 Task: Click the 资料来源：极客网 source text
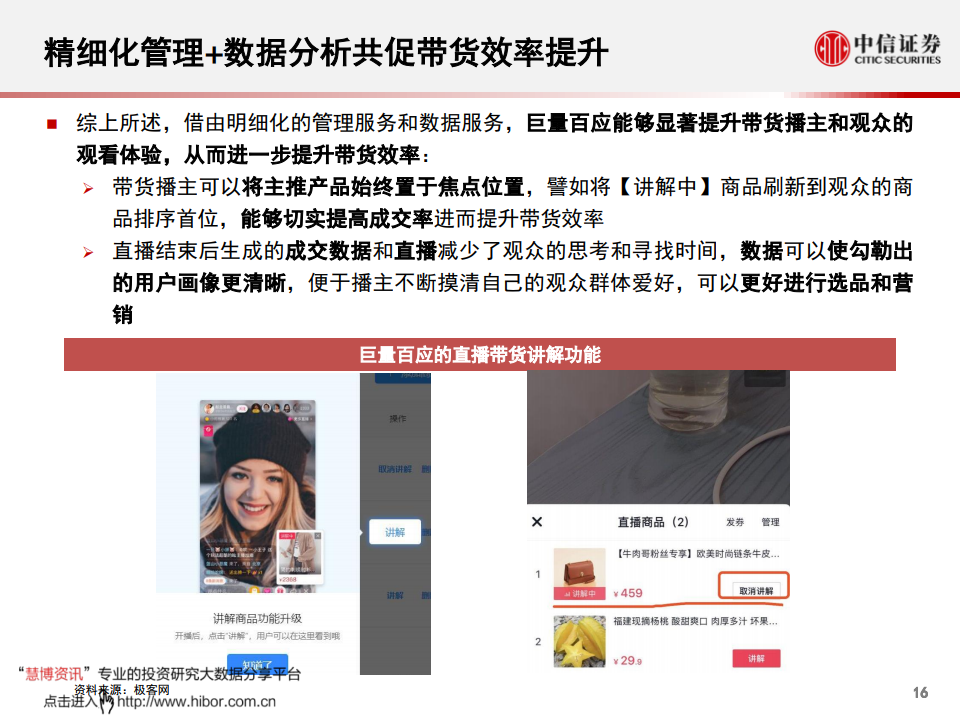click(122, 690)
